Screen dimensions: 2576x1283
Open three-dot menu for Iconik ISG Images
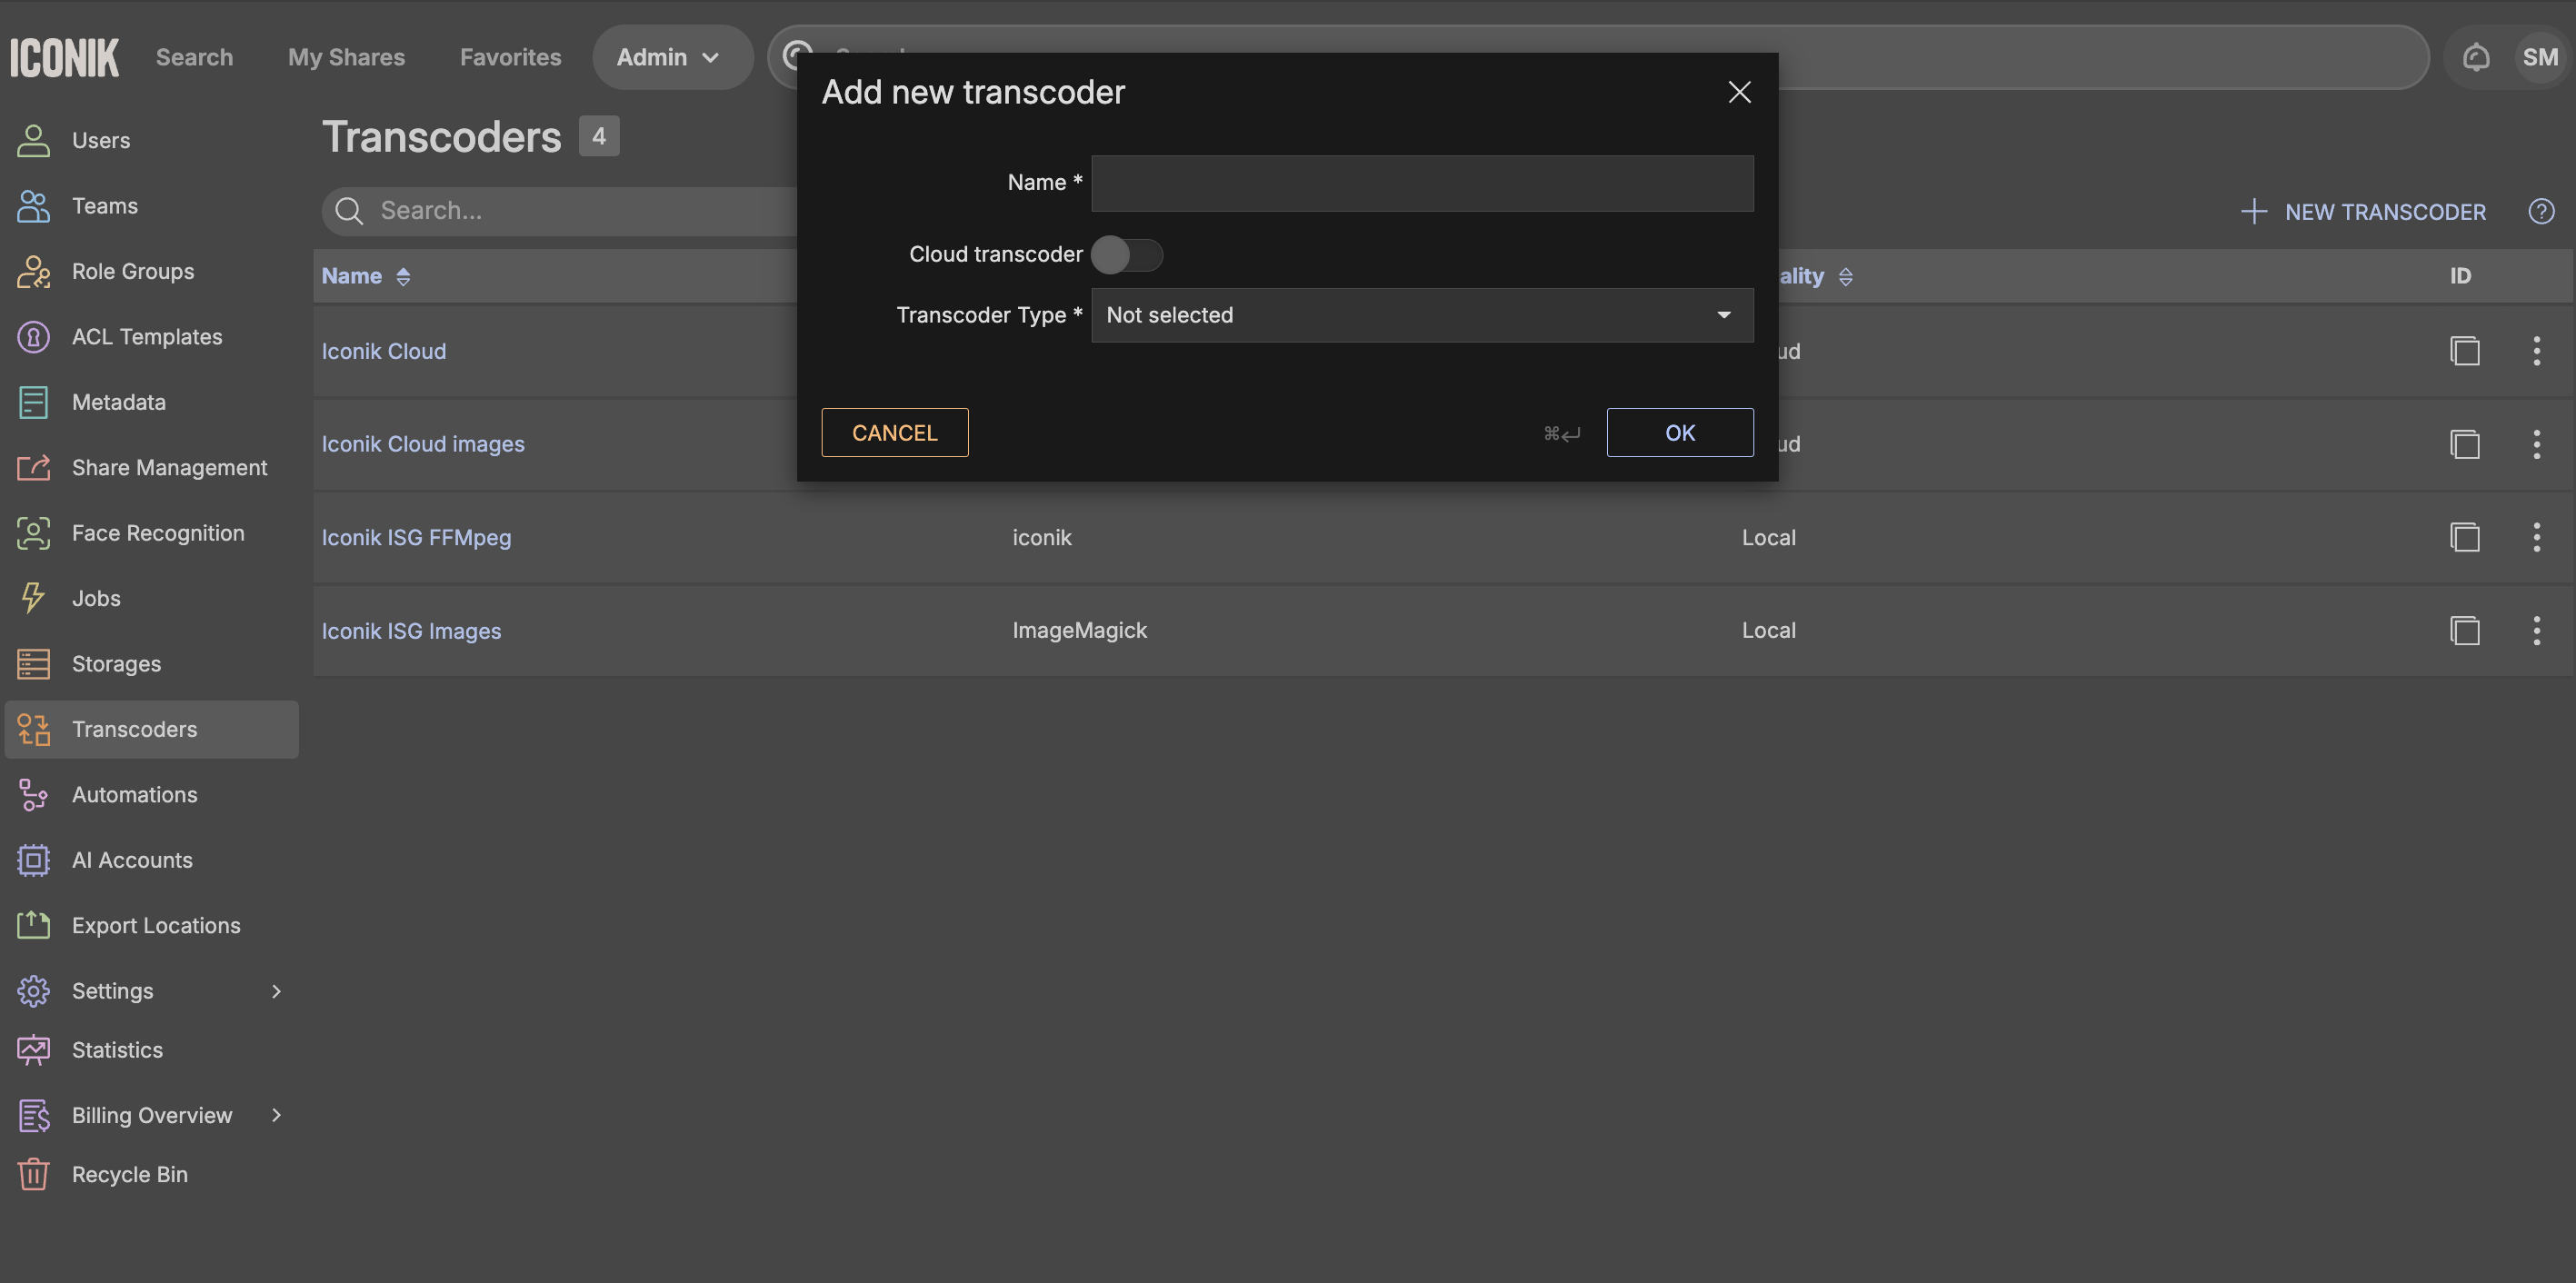[2536, 630]
